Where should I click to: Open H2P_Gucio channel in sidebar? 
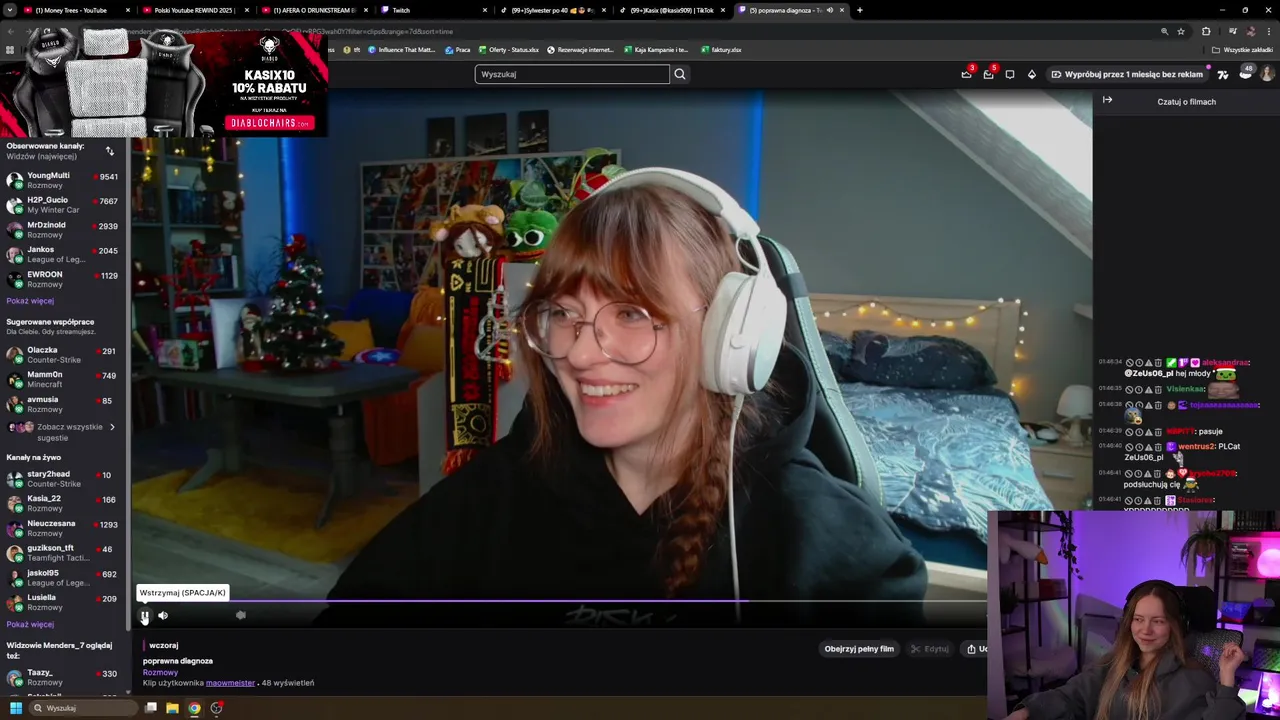coord(62,205)
